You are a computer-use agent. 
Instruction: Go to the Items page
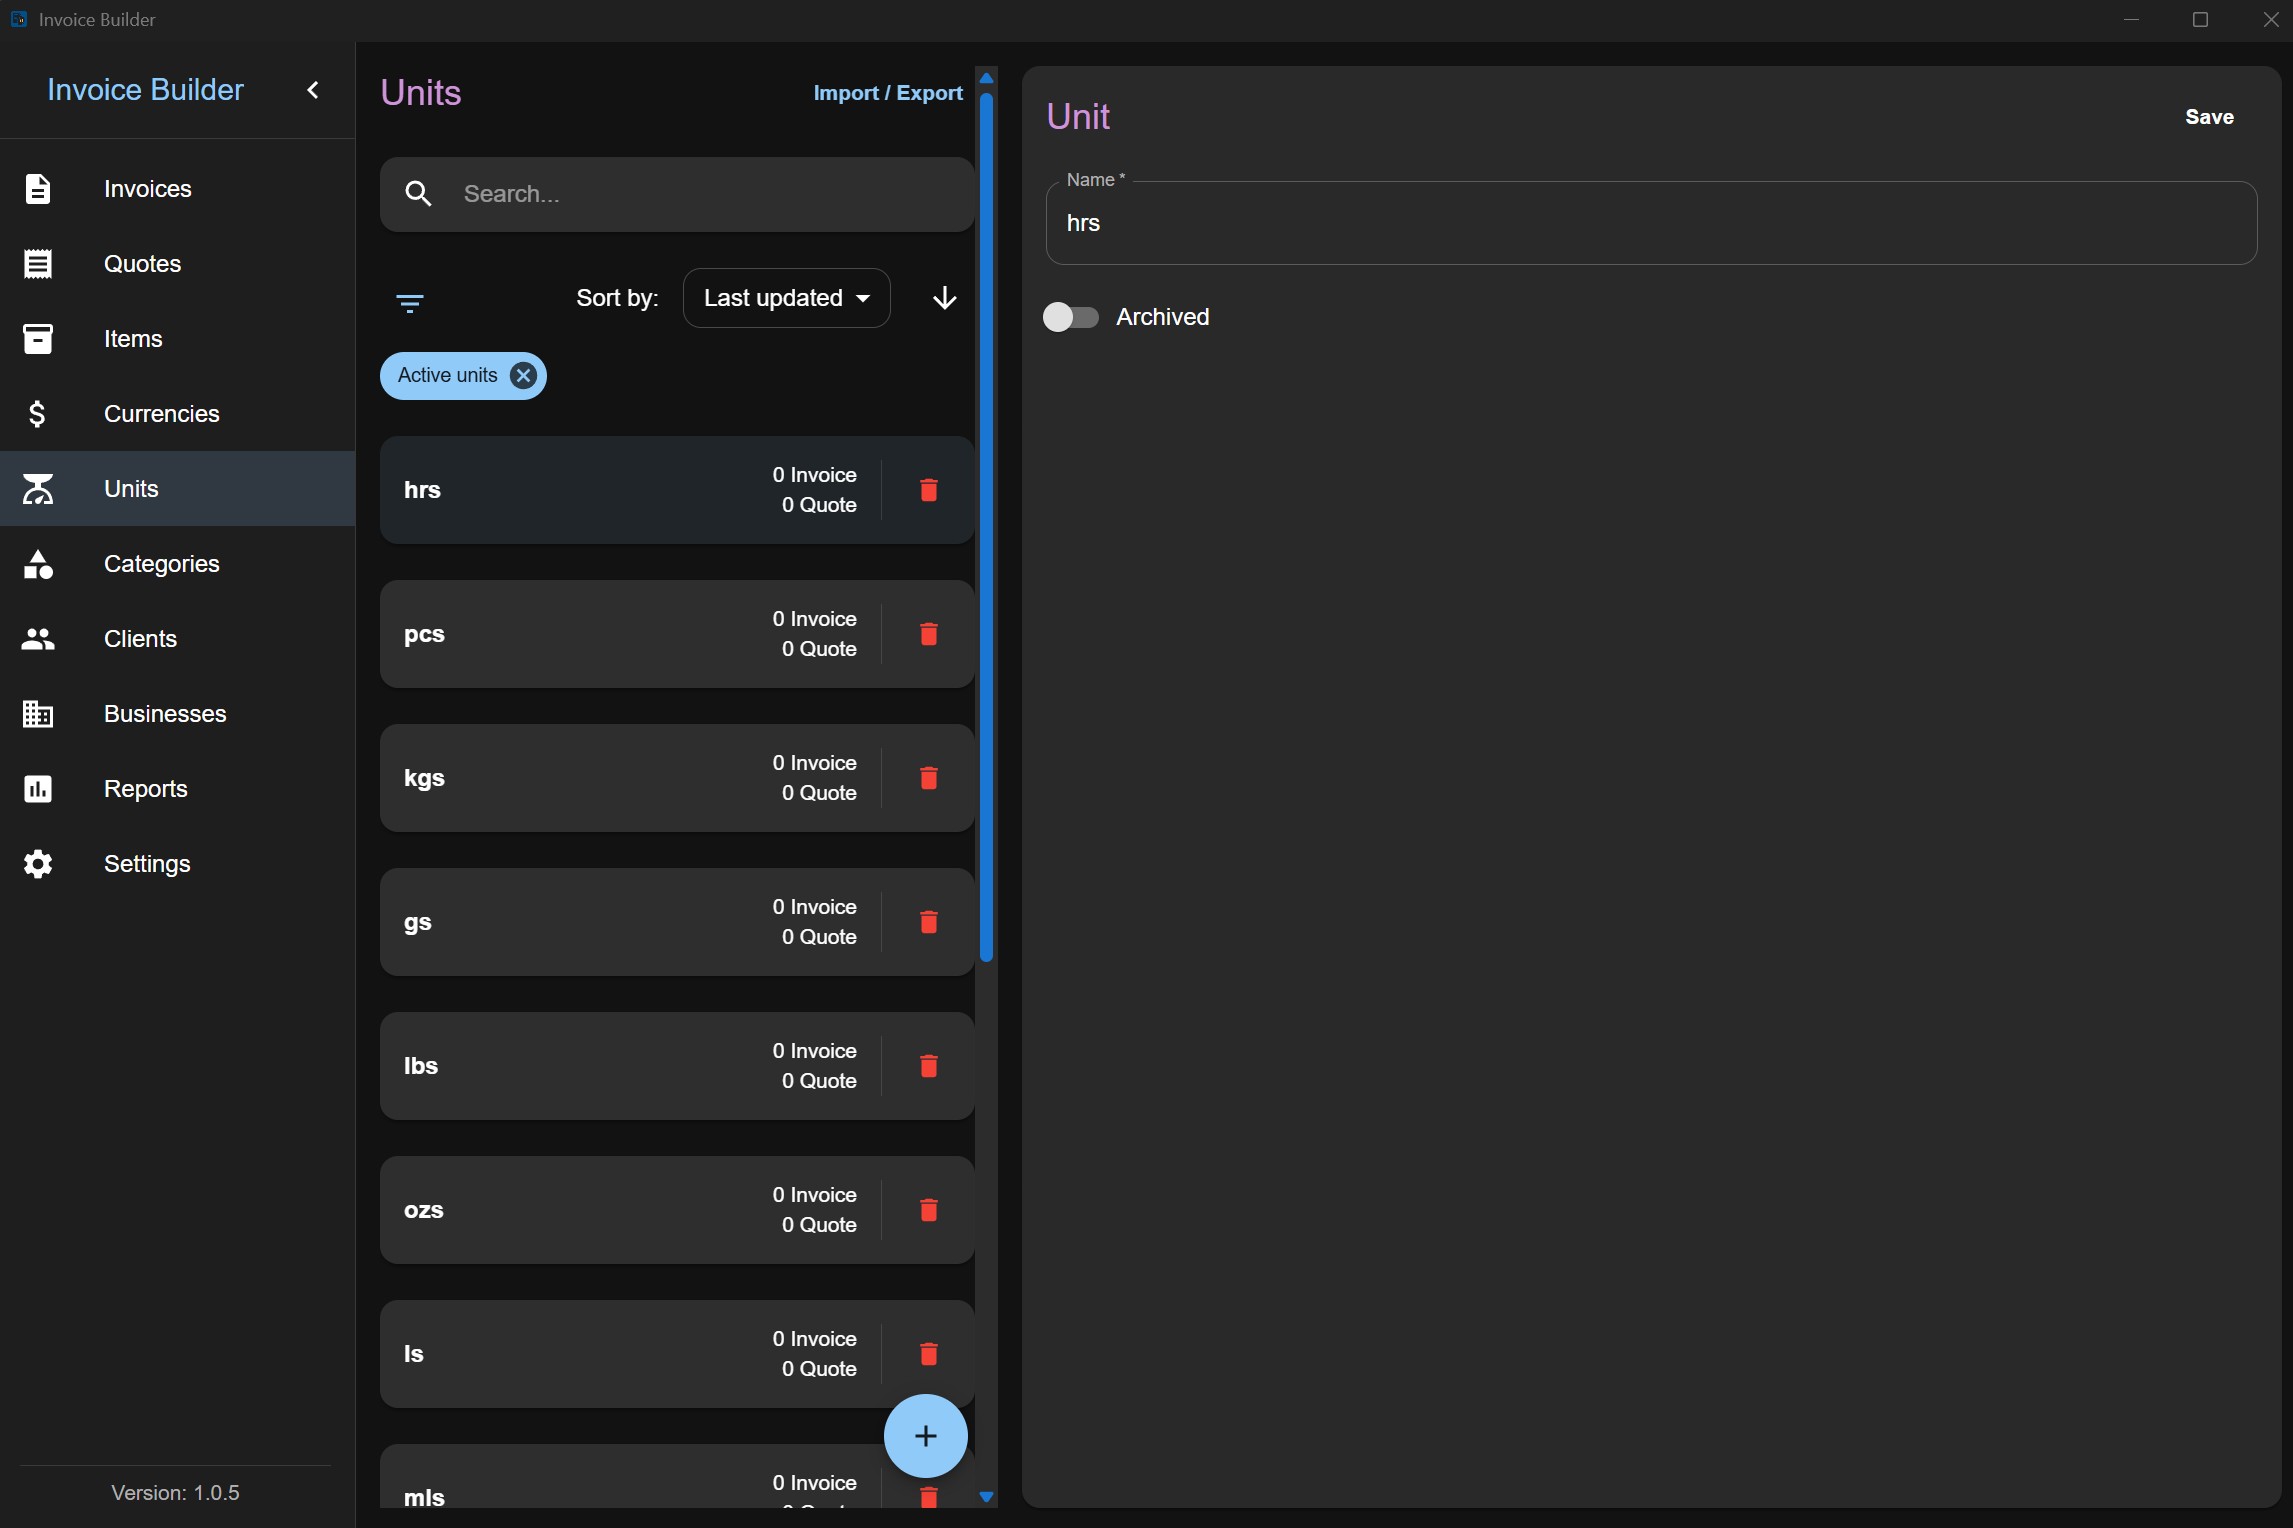(x=177, y=339)
